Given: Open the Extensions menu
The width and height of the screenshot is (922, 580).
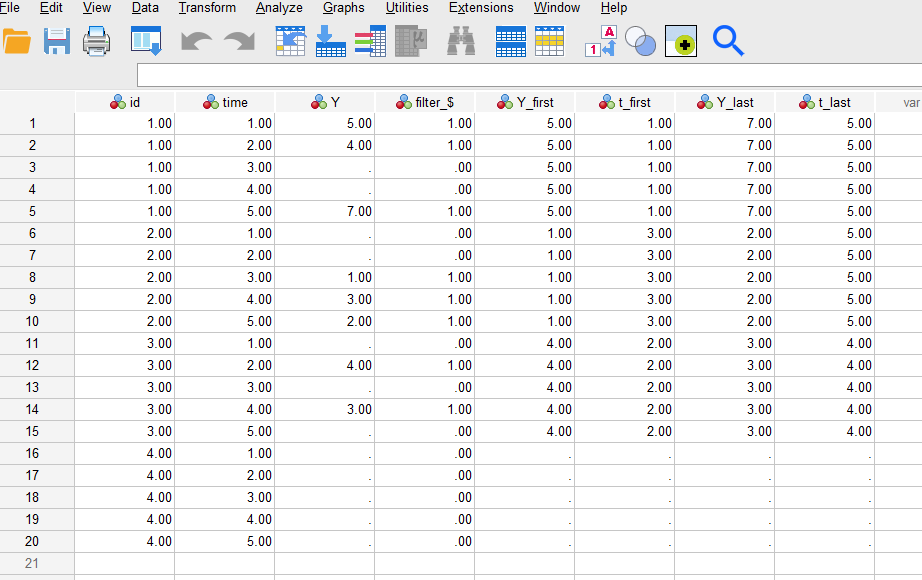Looking at the screenshot, I should [481, 8].
